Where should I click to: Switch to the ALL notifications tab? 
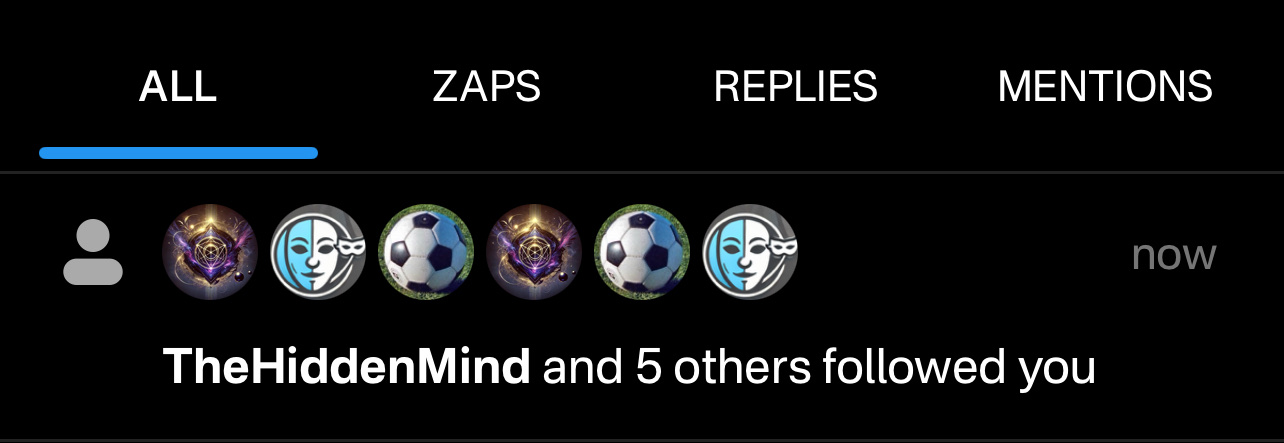click(x=178, y=87)
